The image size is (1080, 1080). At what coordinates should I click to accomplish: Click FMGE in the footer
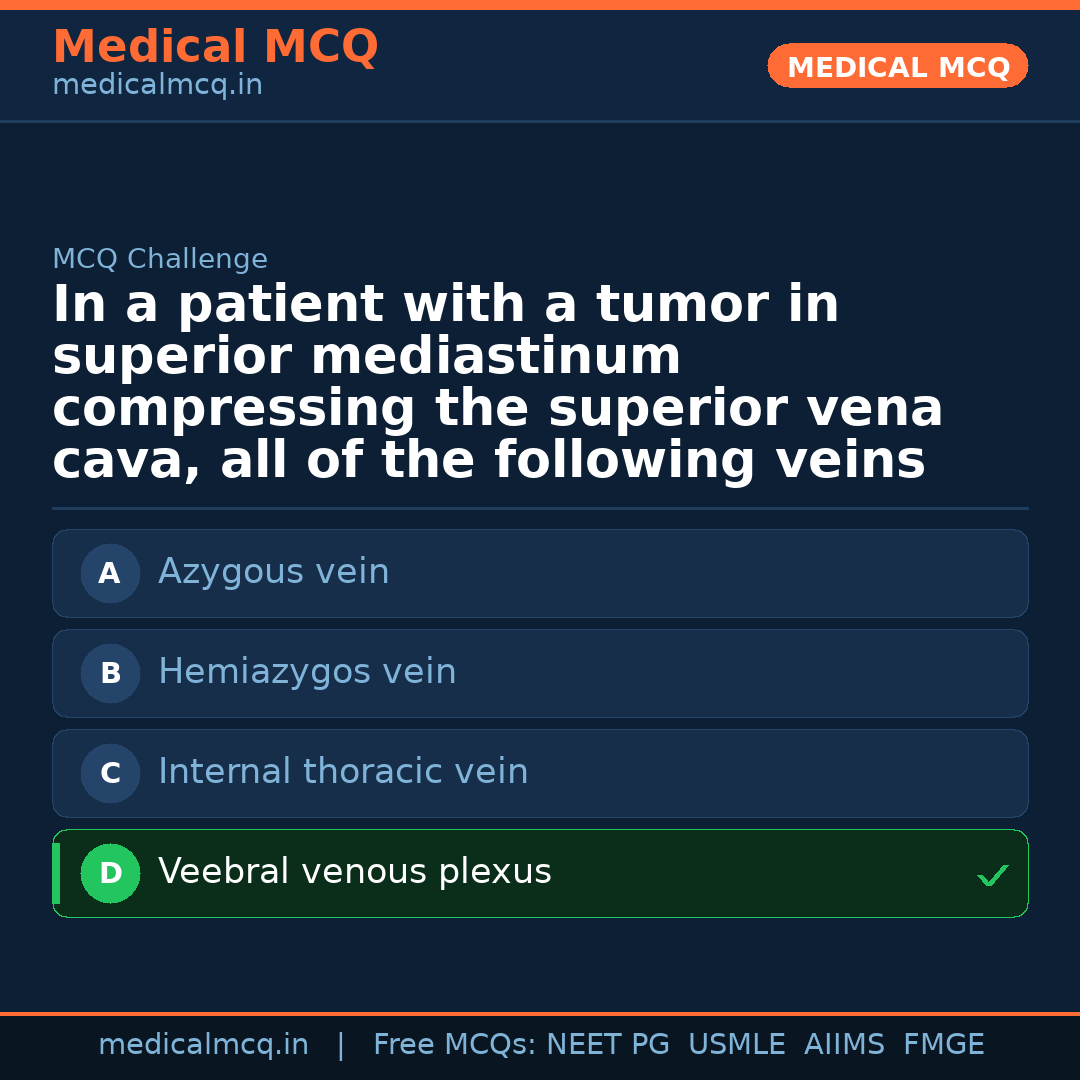[943, 1045]
